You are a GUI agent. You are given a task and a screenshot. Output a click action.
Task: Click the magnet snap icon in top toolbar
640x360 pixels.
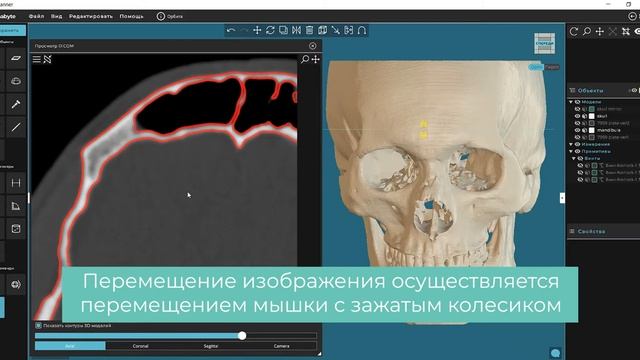pyautogui.click(x=362, y=30)
